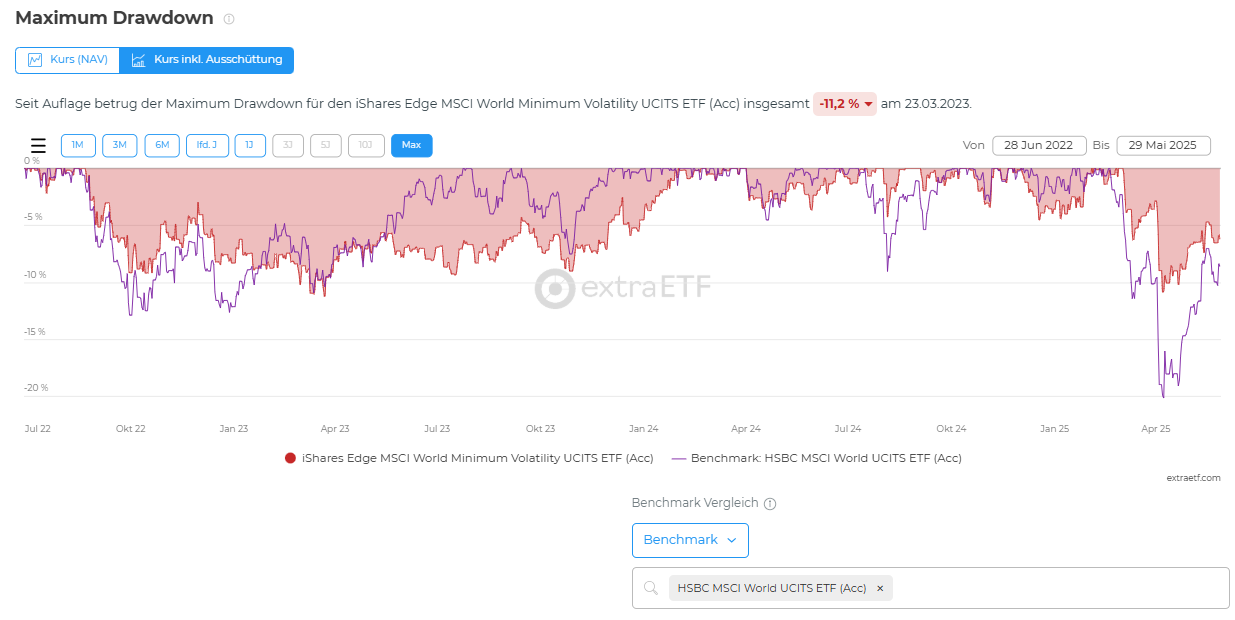Remove the HSBC MSCI World benchmark chip
Screen dimensions: 1235x620
880,588
